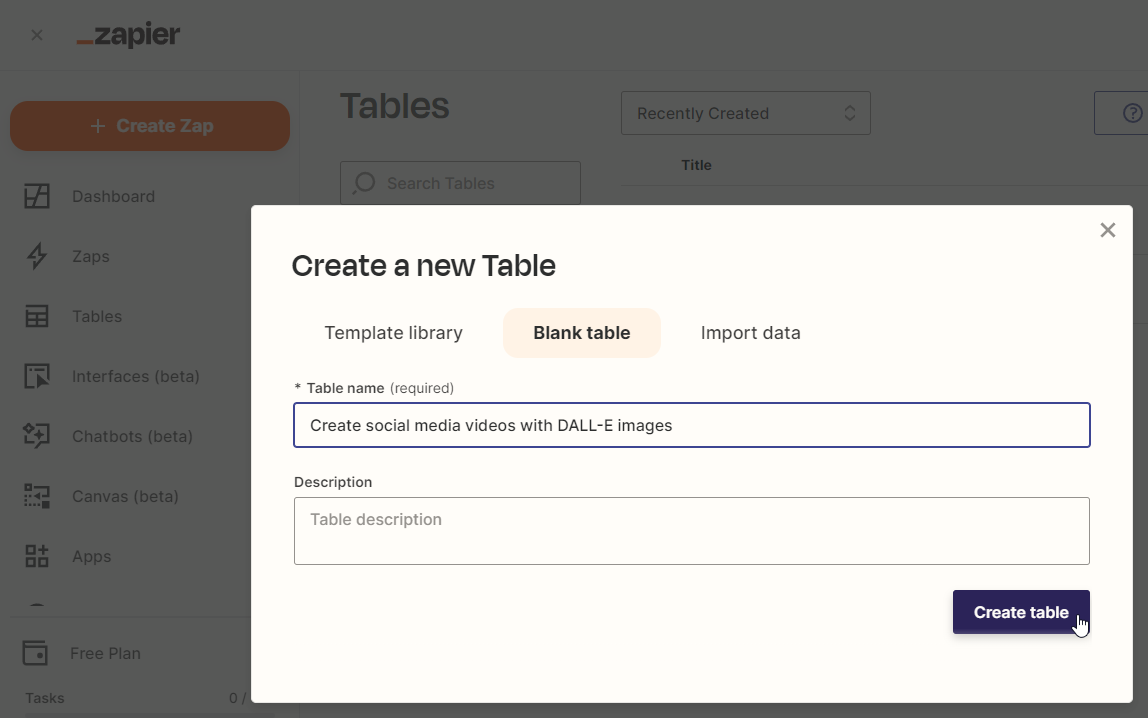Open Interfaces (beta) sidebar icon
The image size is (1148, 718).
[37, 376]
